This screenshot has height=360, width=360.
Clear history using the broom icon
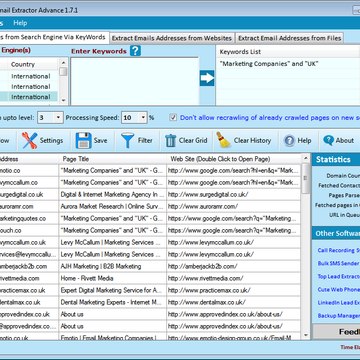coord(244,140)
